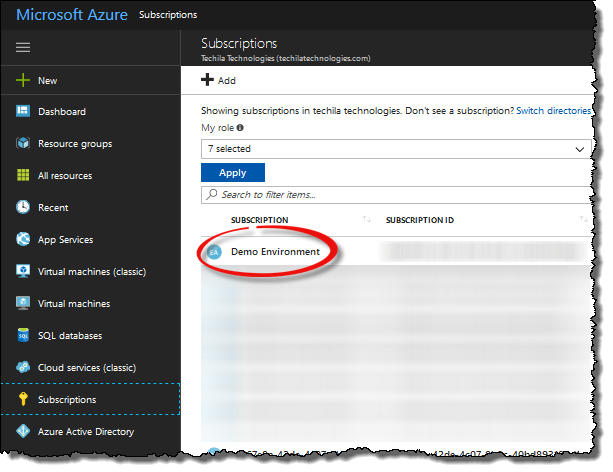The image size is (613, 472).
Task: Open Virtual machines (classic) menu item
Action: click(x=90, y=271)
